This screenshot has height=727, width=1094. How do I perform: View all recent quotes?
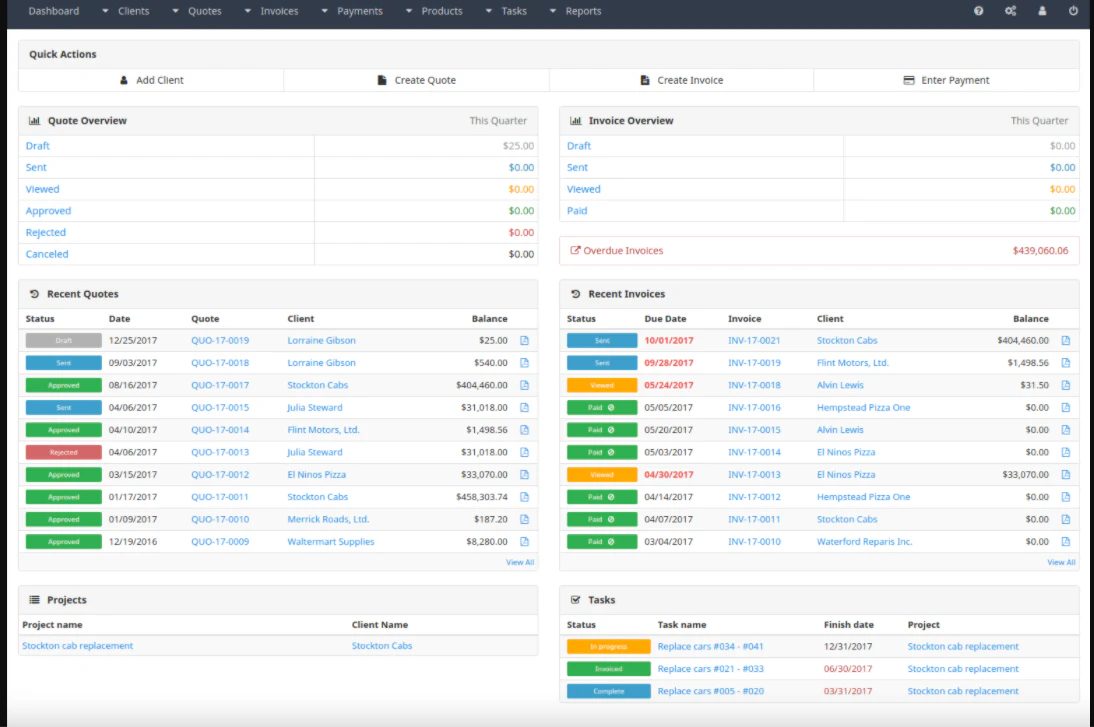click(520, 562)
